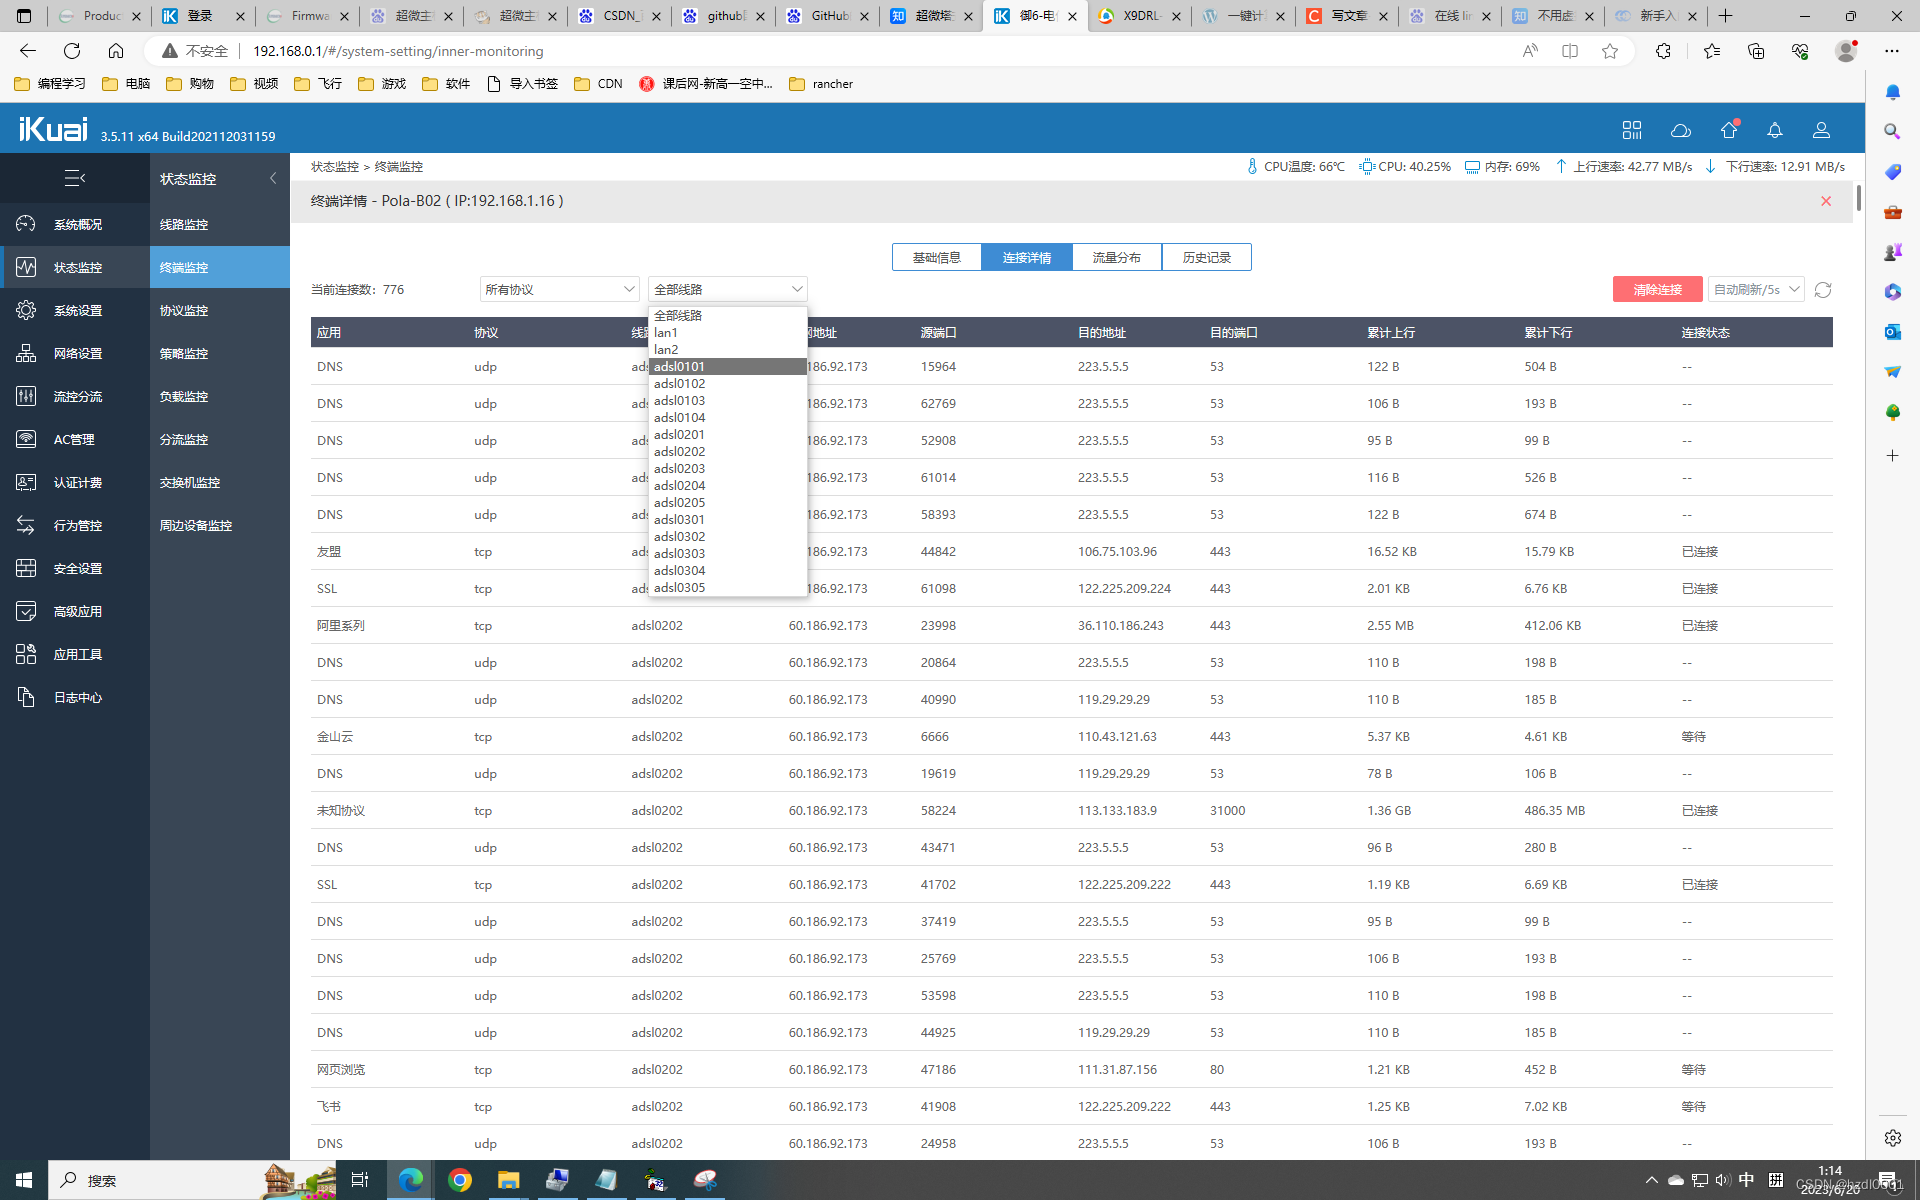Click the notification bell in iKuai header
Viewport: 1920px width, 1200px height.
(1775, 130)
